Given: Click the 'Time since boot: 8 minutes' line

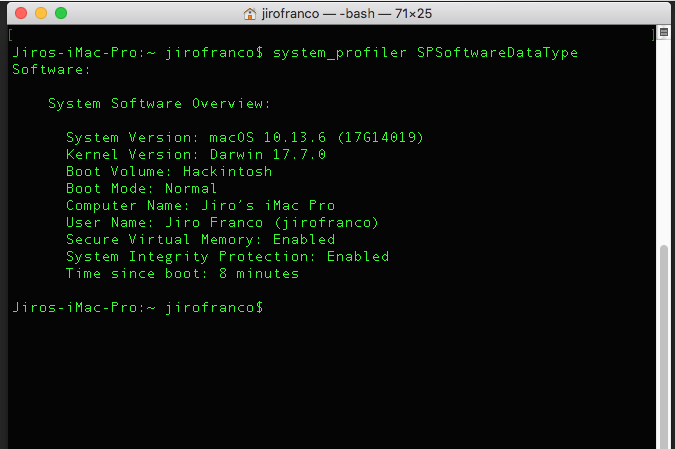Looking at the screenshot, I should point(182,273).
